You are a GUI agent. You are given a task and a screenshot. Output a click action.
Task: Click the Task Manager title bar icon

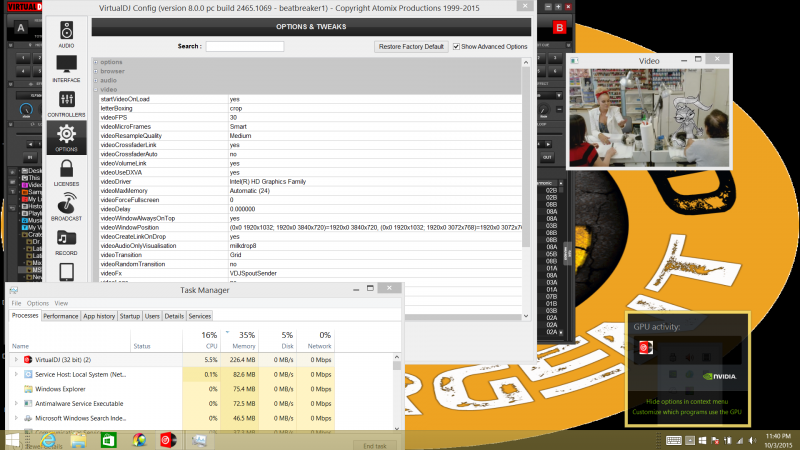[14, 290]
